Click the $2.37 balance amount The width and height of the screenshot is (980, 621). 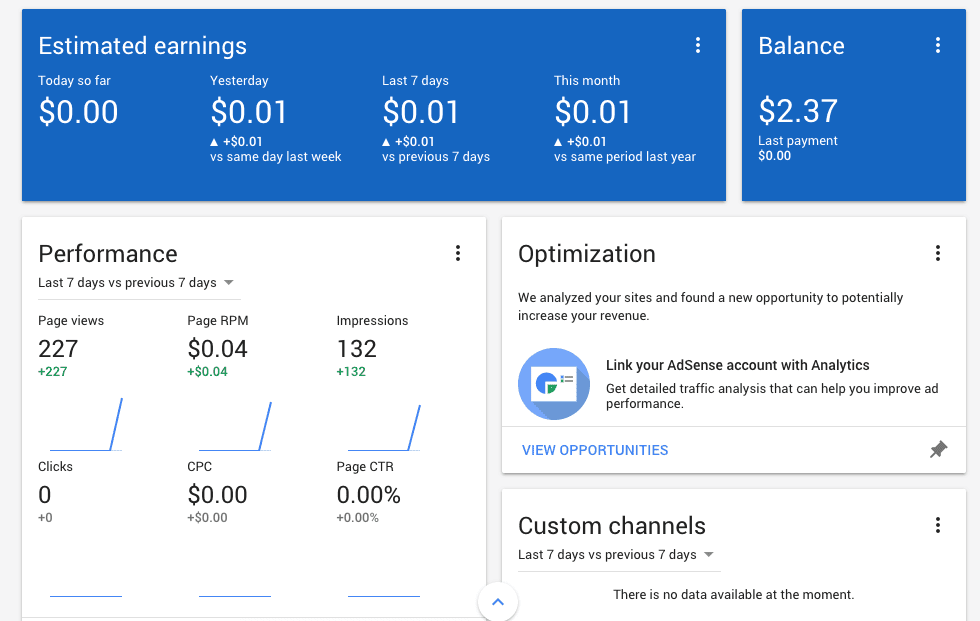click(x=797, y=111)
